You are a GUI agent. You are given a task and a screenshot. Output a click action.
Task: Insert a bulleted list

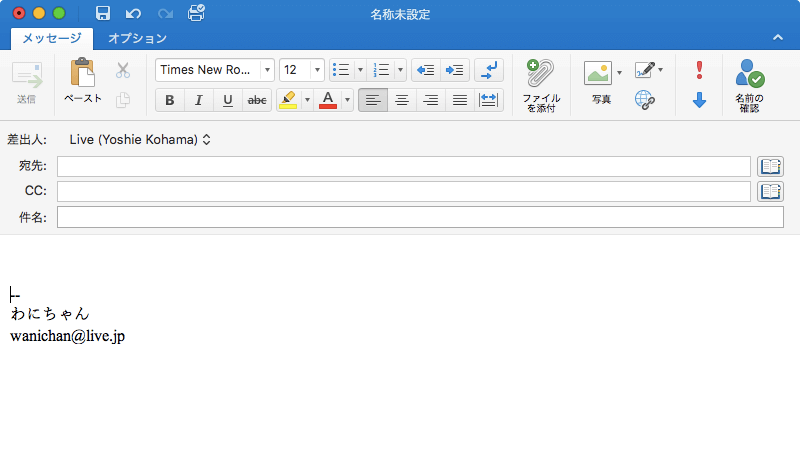(341, 70)
